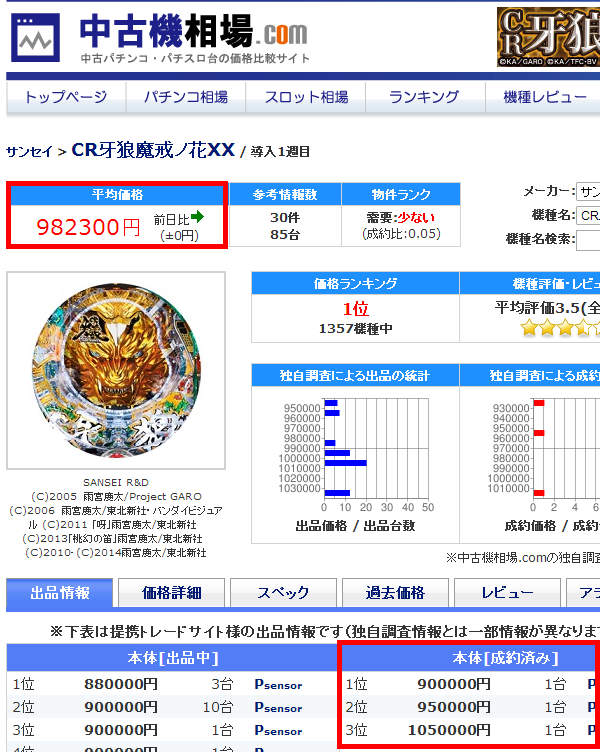Follow the サンセイ breadcrumb link

(x=29, y=152)
